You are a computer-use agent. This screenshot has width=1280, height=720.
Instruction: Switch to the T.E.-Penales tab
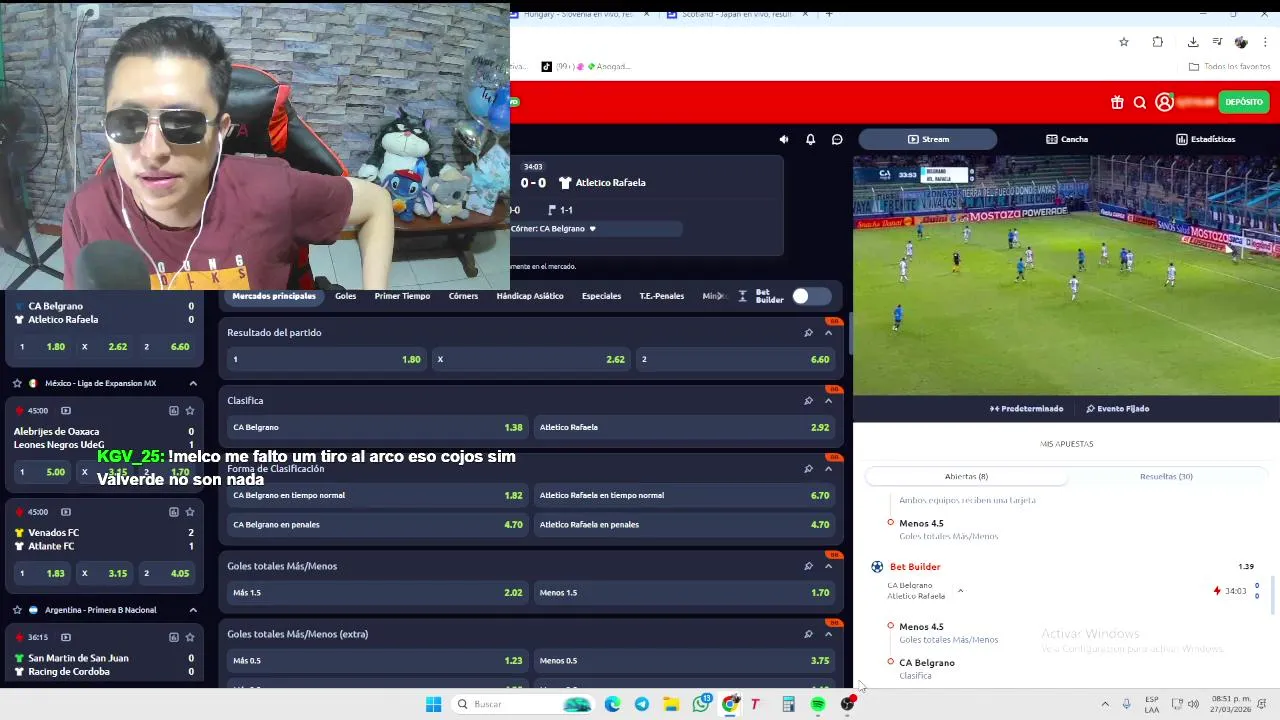662,296
